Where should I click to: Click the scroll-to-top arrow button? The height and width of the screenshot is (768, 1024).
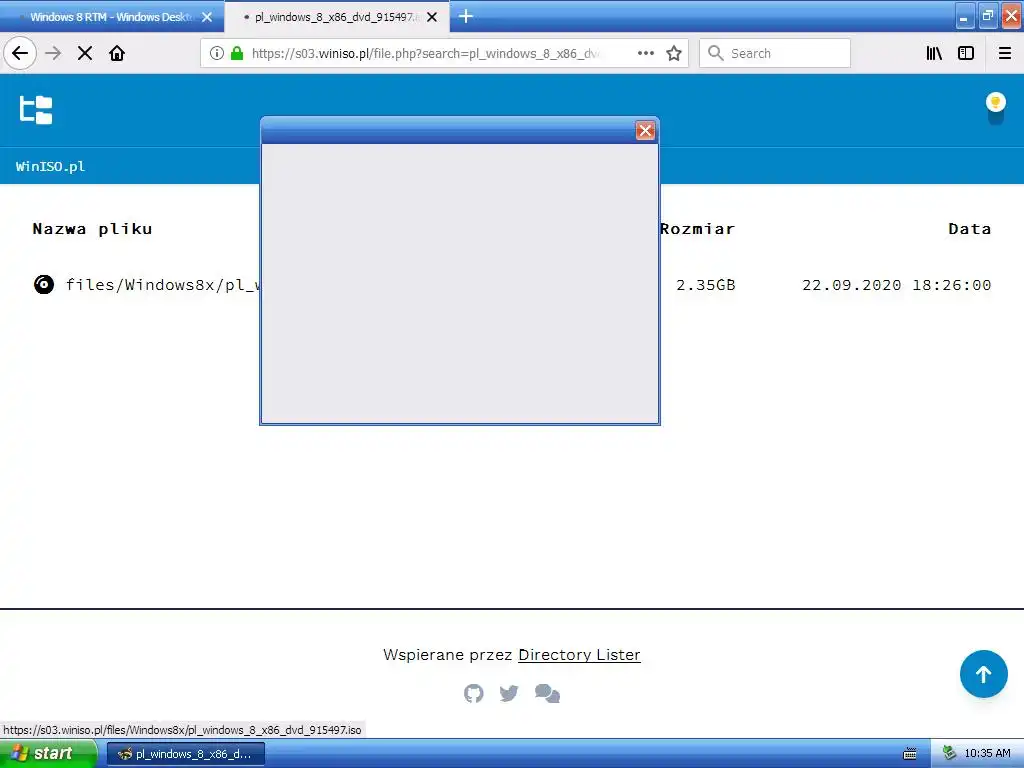click(x=984, y=674)
